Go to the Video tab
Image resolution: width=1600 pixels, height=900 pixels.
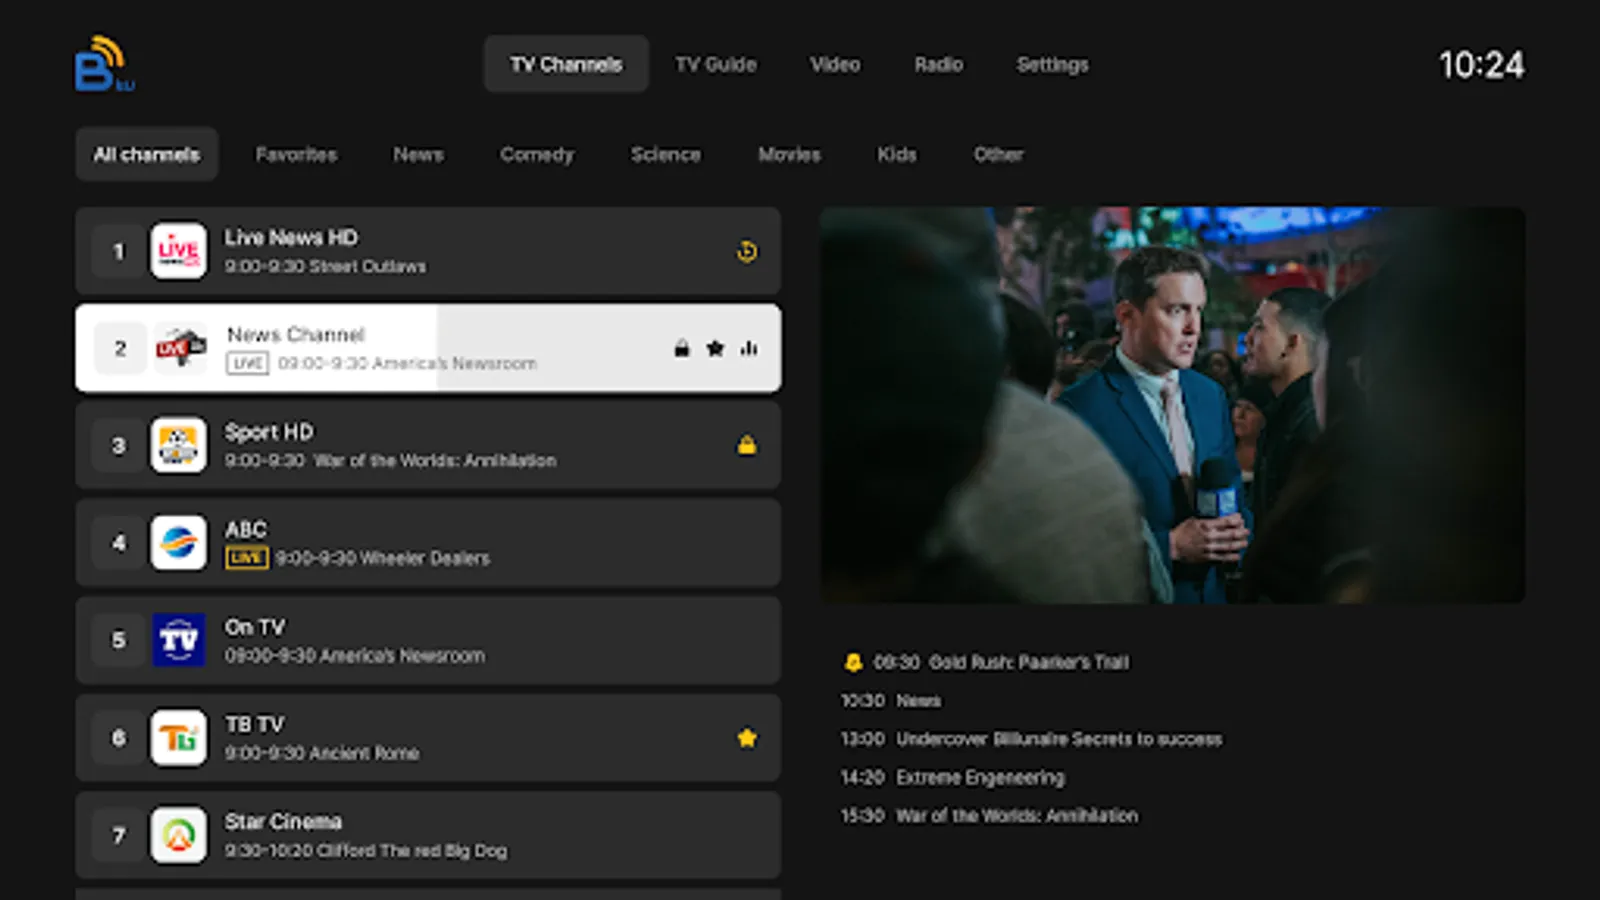pyautogui.click(x=835, y=64)
